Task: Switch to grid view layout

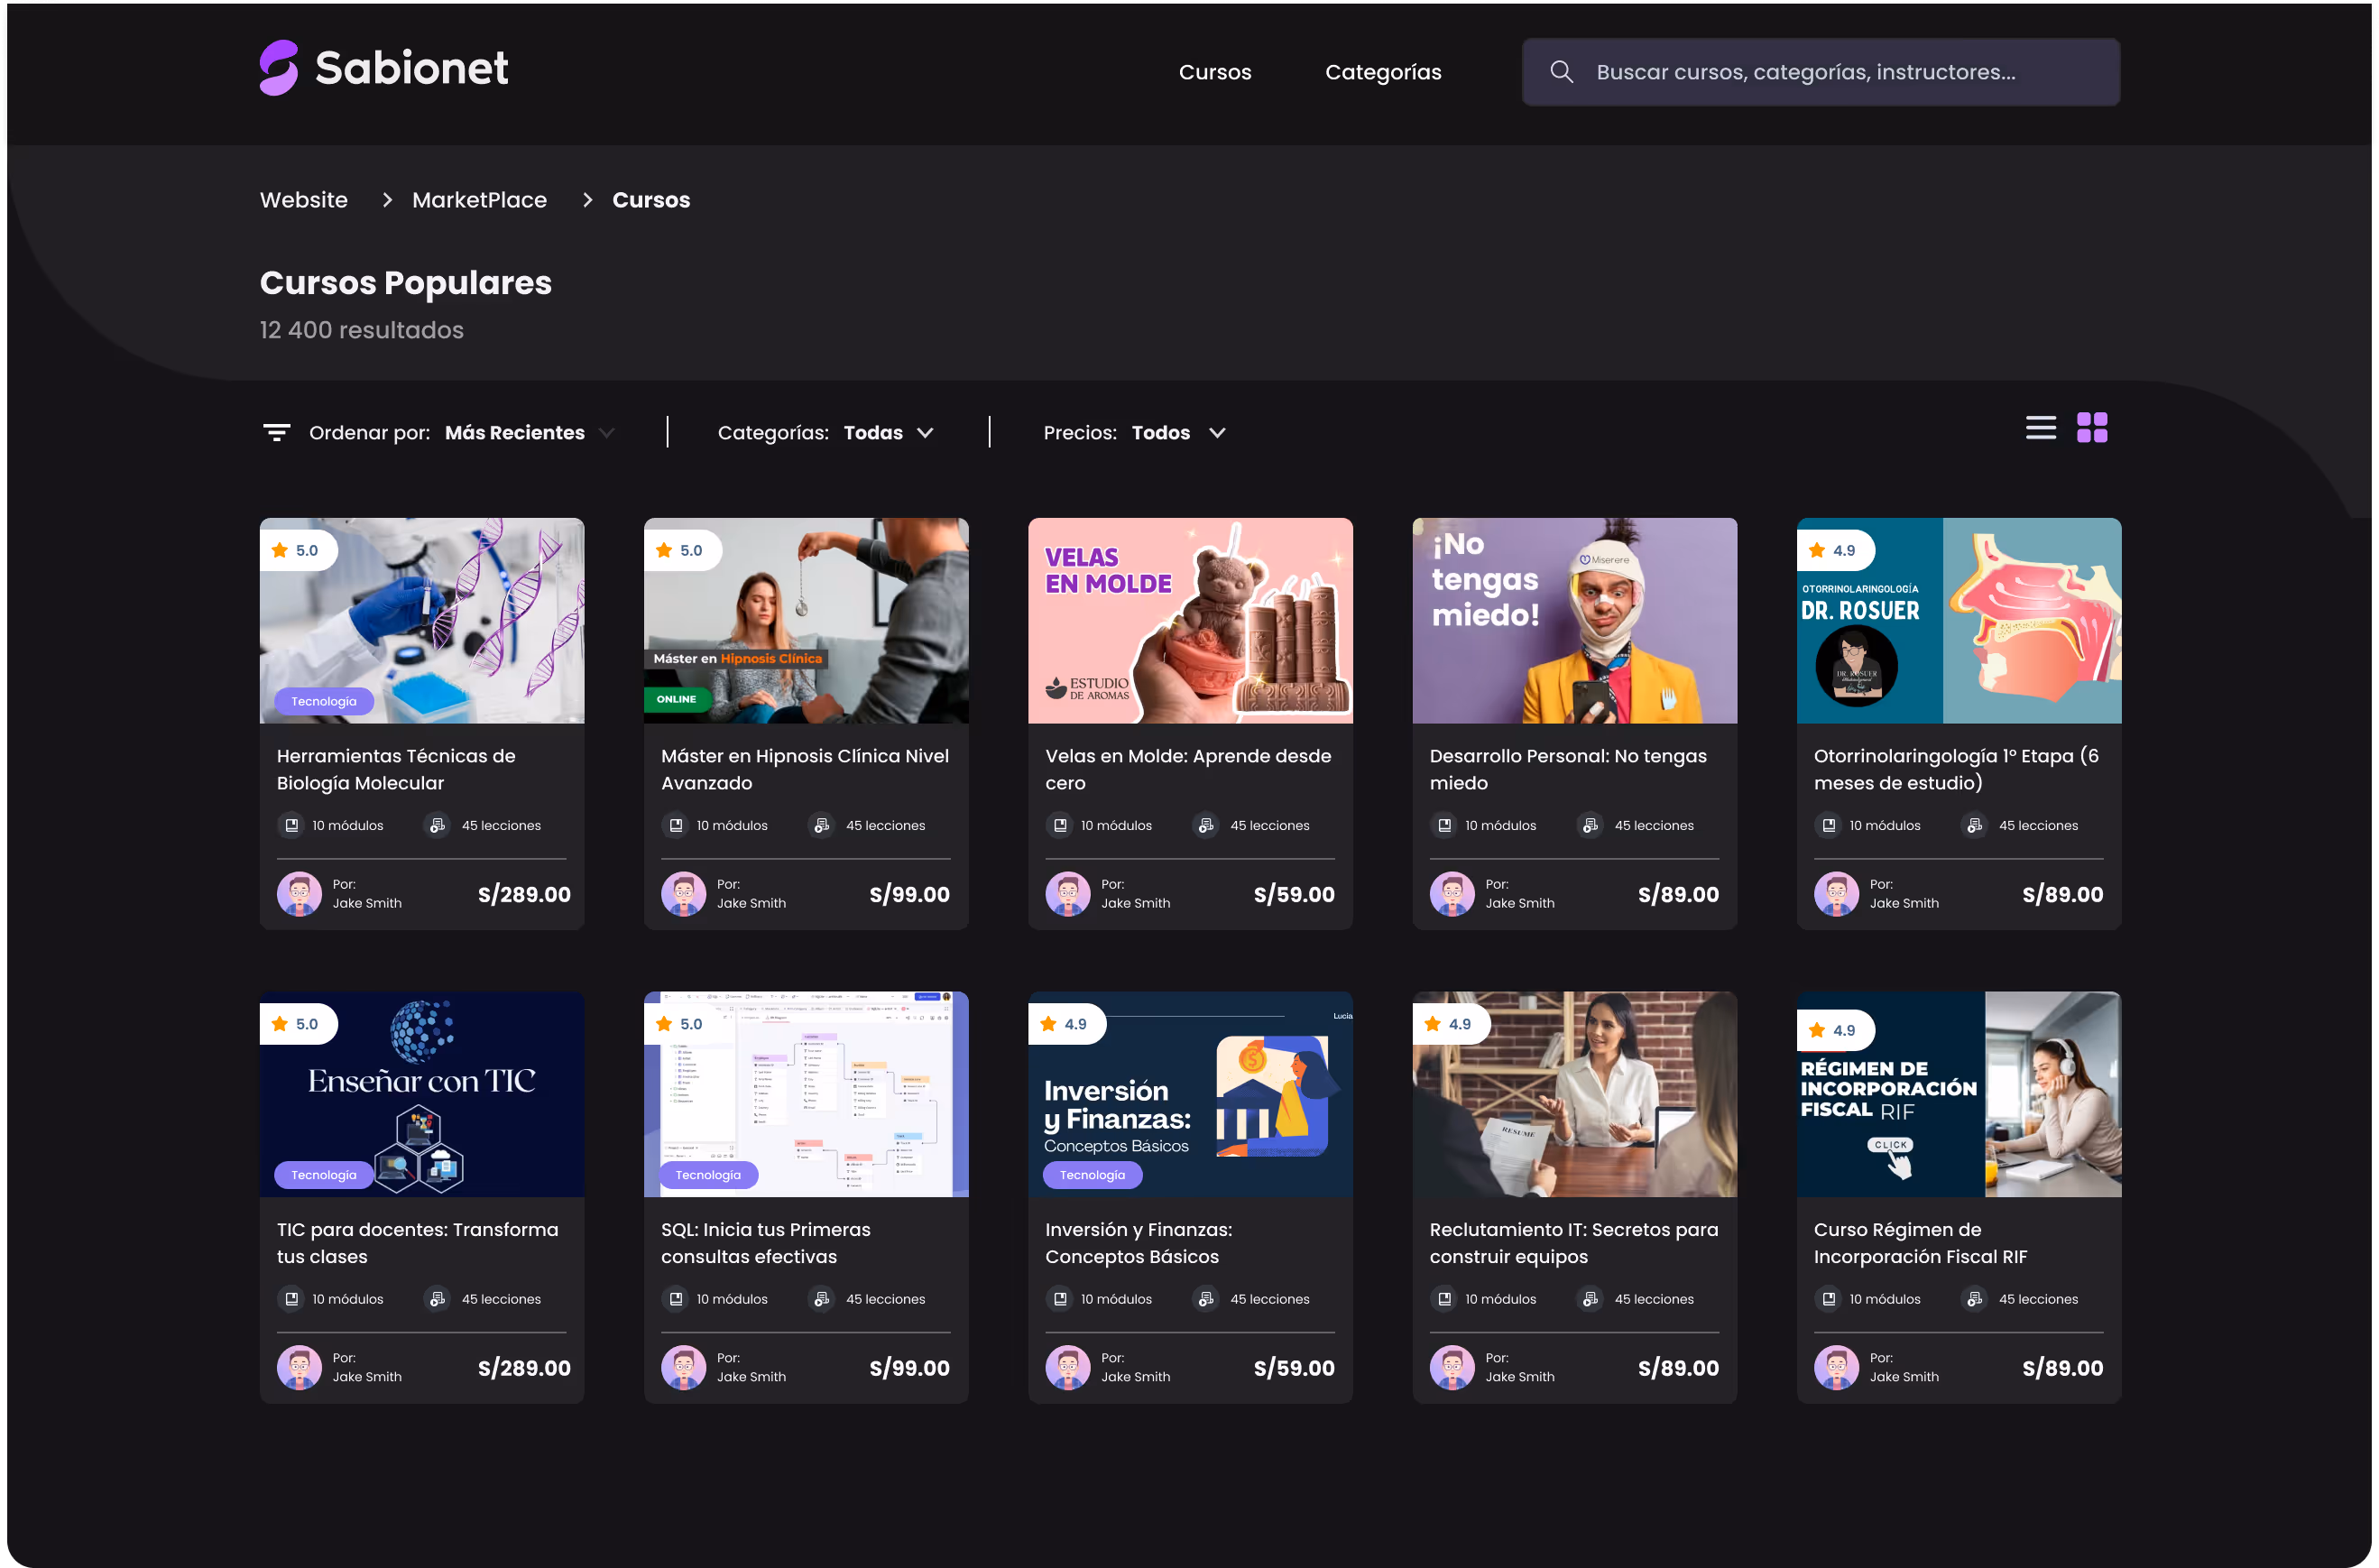Action: (2091, 428)
